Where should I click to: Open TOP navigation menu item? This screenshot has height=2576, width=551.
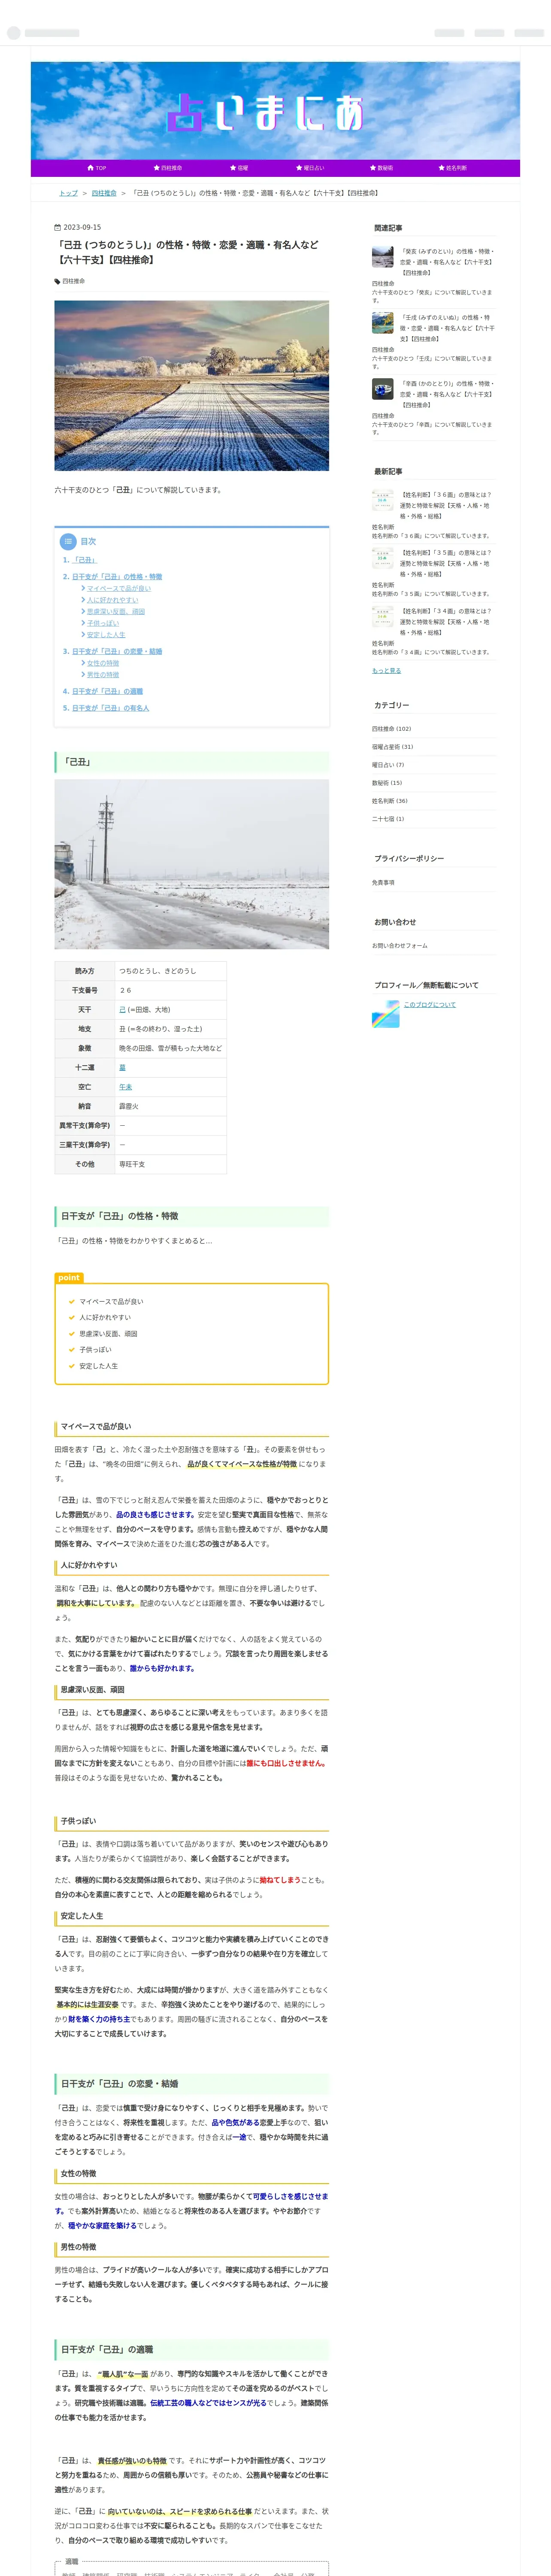click(x=96, y=168)
